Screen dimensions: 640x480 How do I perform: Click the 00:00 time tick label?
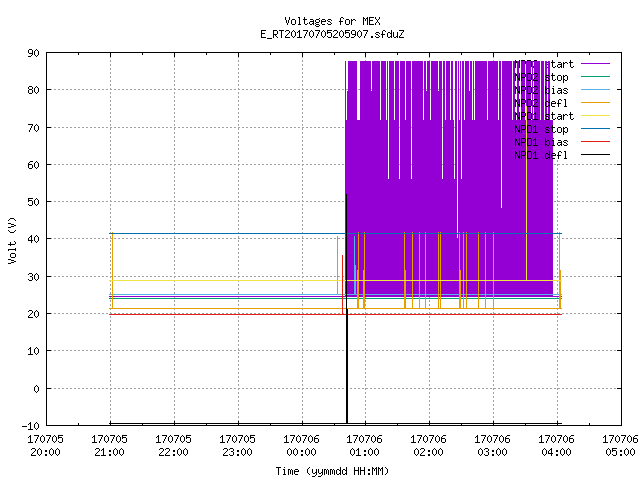(x=301, y=452)
